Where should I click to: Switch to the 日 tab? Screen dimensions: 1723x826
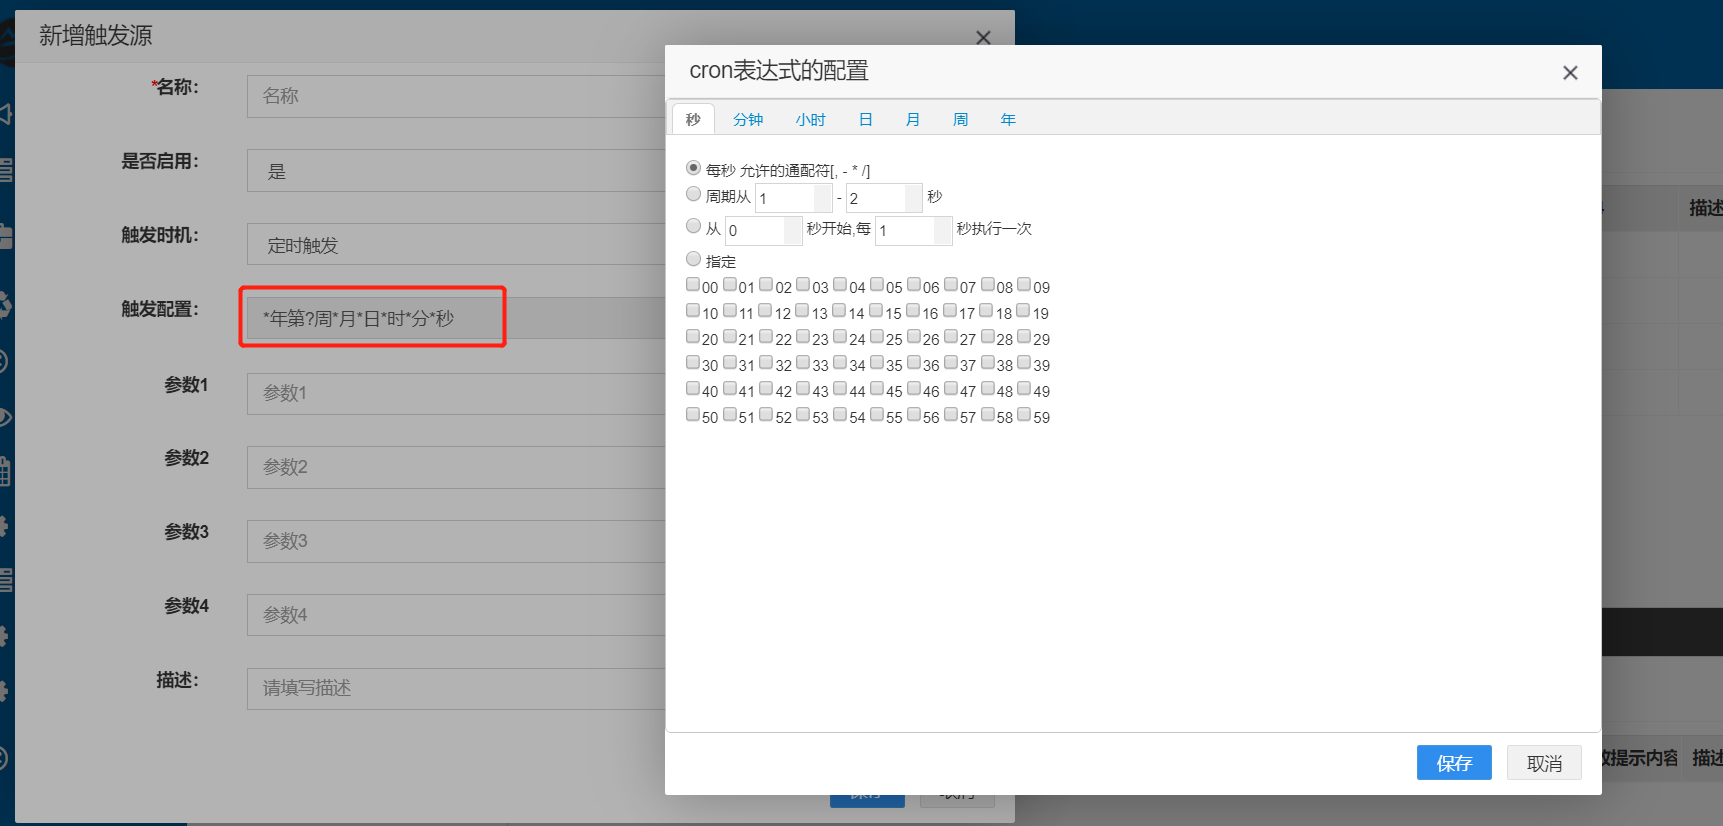[866, 119]
